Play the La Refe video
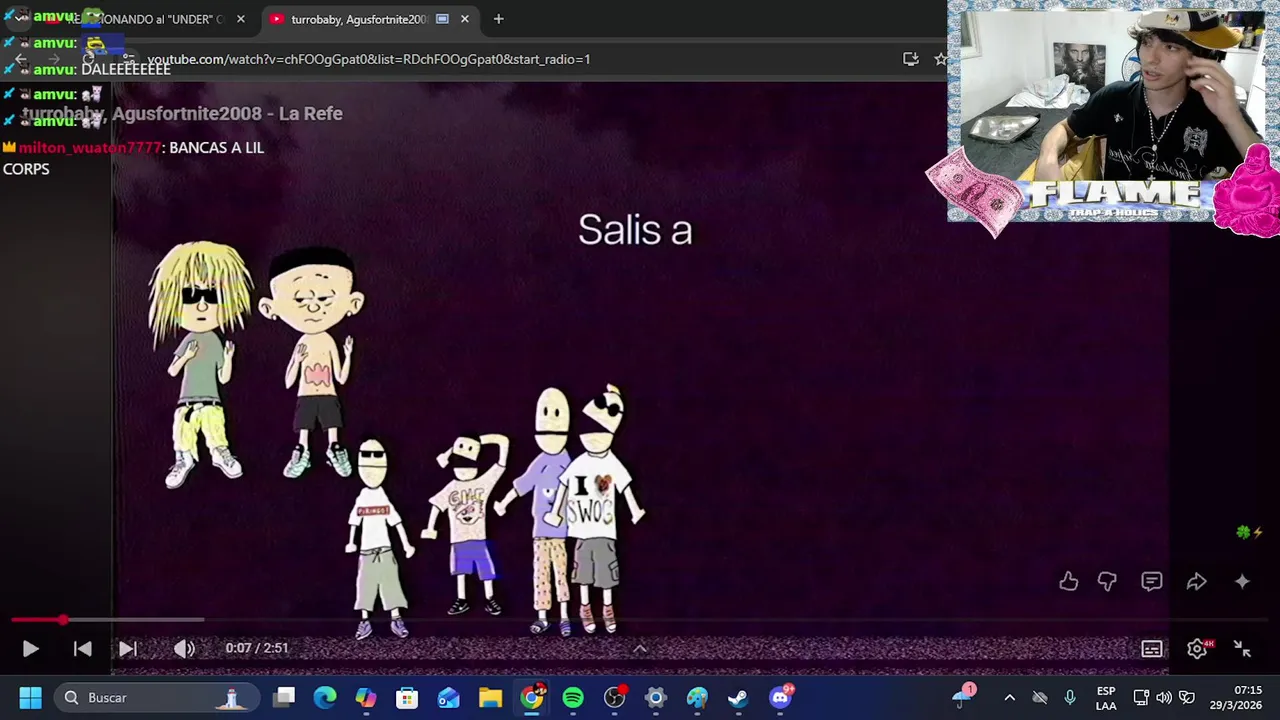Screen dimensions: 1280x720 [x=30, y=649]
